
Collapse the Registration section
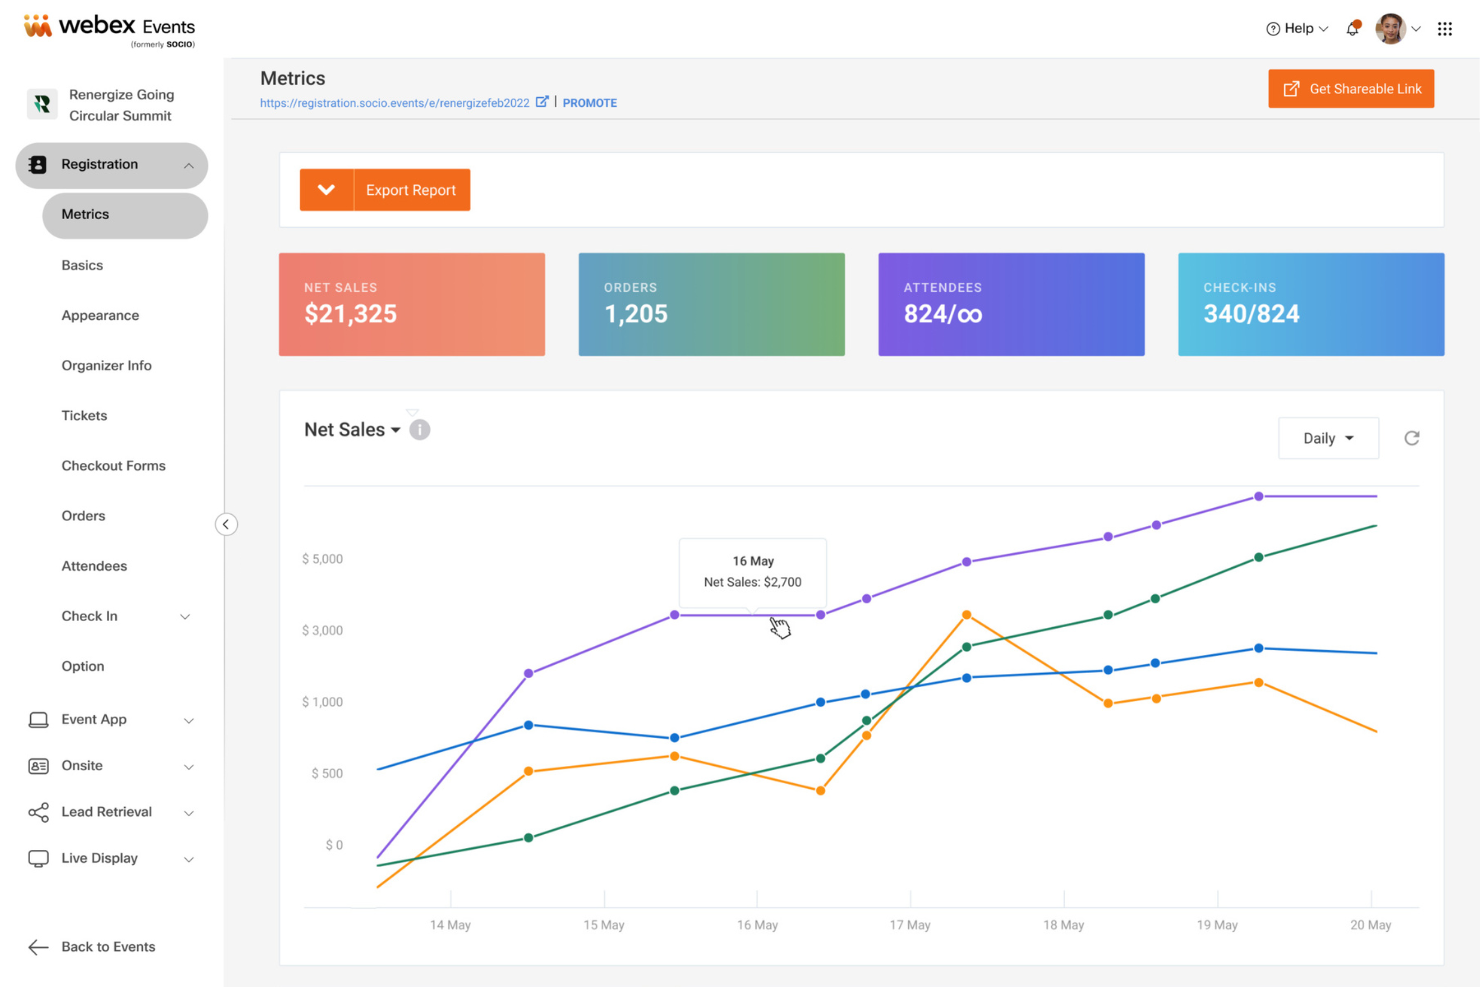tap(188, 165)
